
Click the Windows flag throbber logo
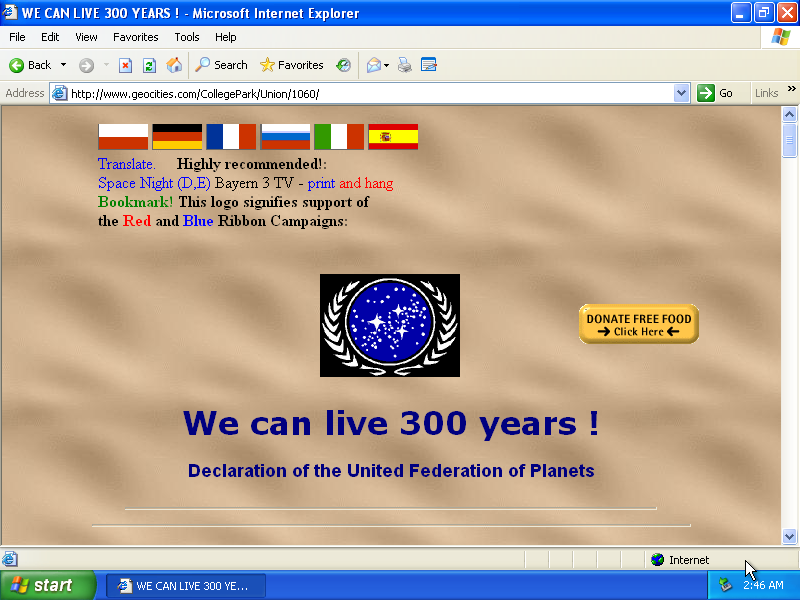pyautogui.click(x=781, y=37)
